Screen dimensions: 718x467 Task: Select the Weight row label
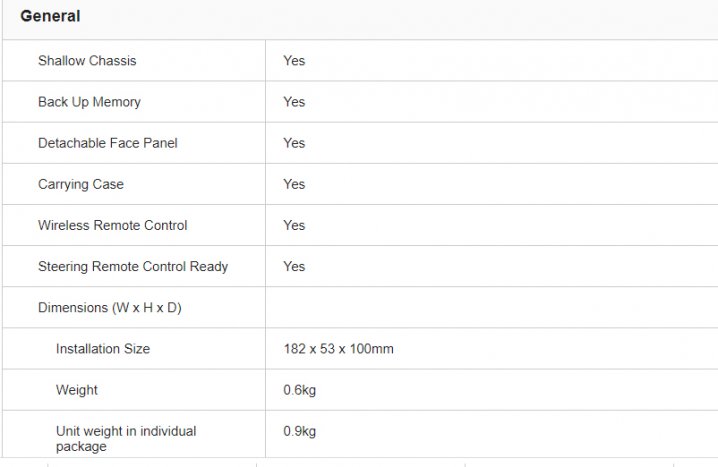click(x=77, y=390)
